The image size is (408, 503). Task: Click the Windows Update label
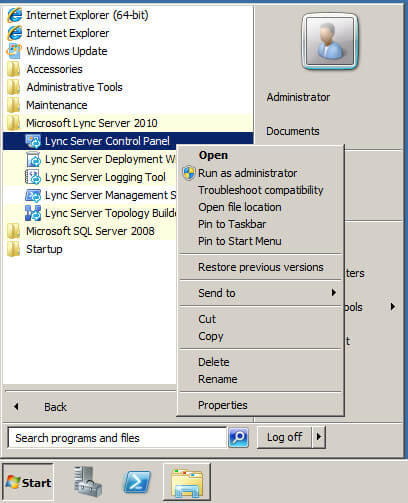pos(67,51)
